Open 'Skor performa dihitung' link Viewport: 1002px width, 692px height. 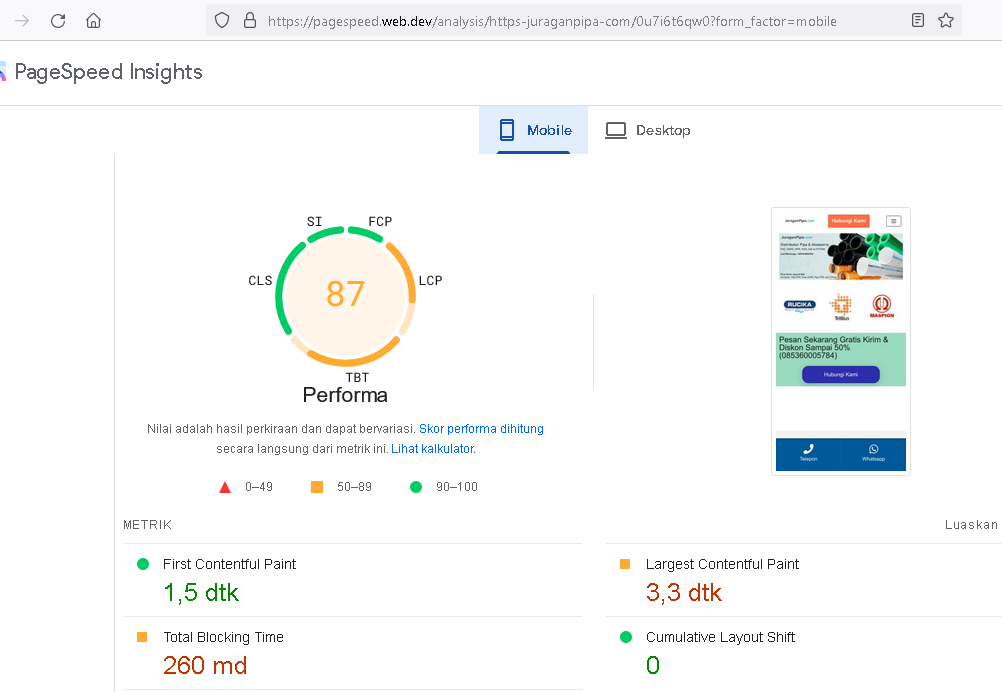481,429
